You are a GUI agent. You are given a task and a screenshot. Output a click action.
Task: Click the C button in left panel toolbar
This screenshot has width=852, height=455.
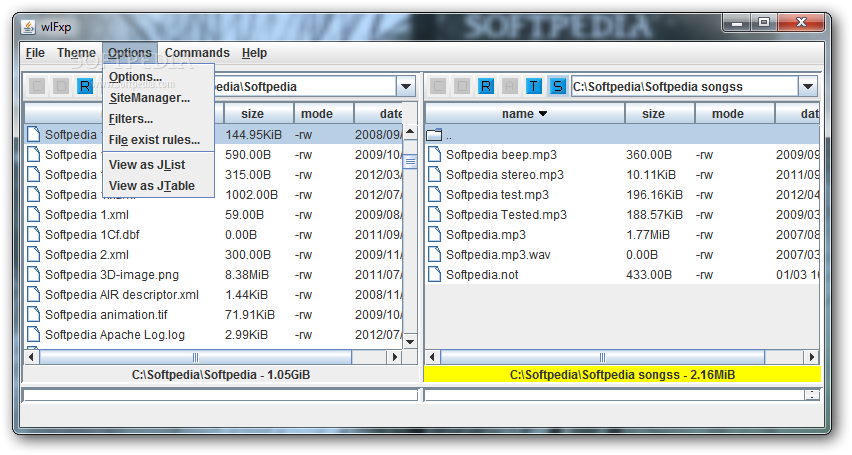point(37,86)
